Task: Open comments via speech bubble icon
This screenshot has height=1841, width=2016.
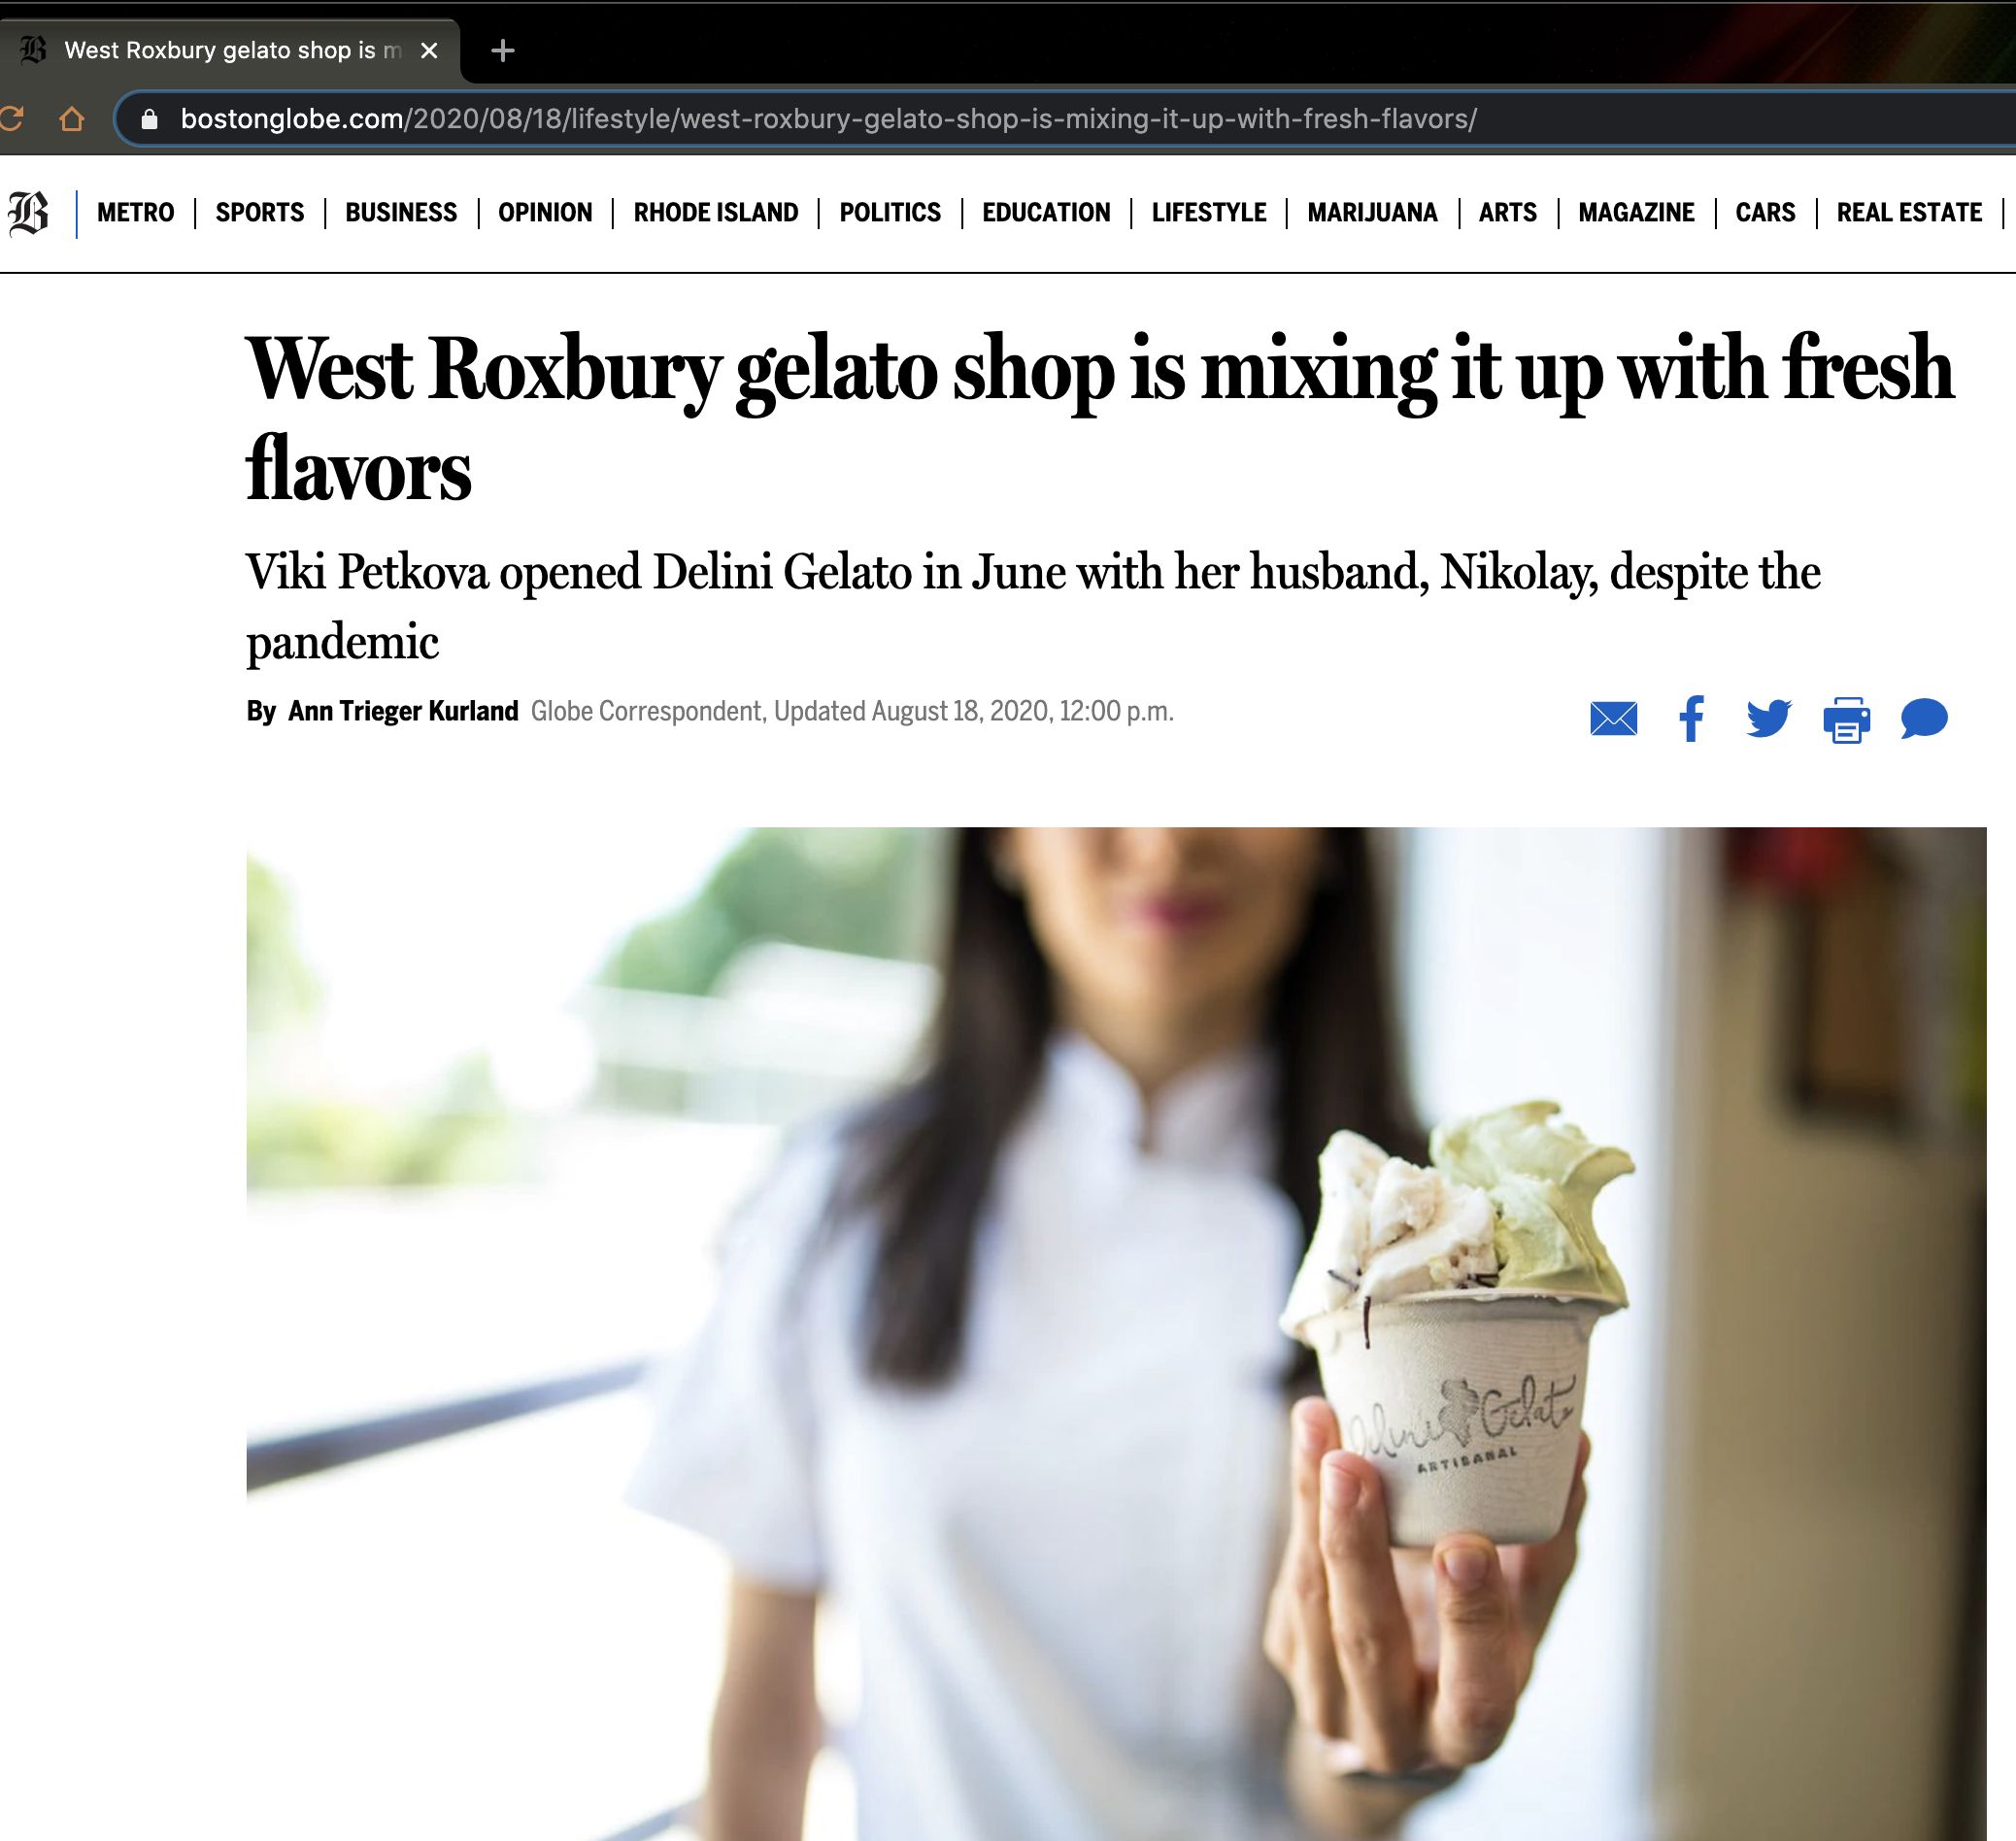Action: point(1924,719)
